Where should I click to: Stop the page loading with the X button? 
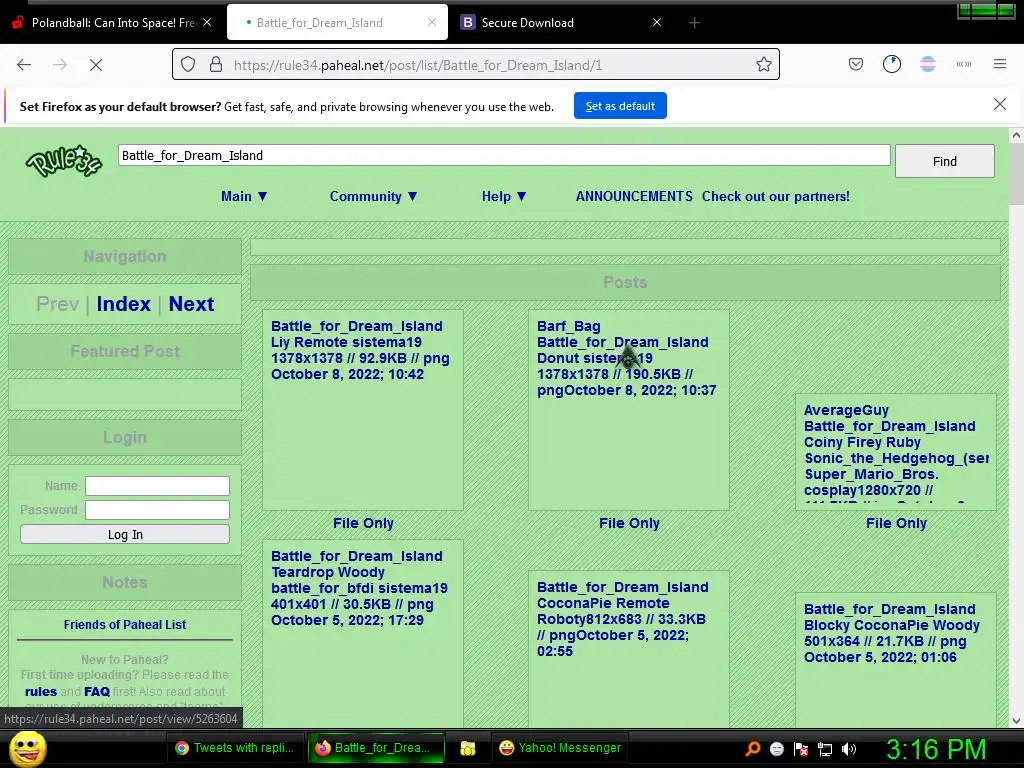point(96,65)
